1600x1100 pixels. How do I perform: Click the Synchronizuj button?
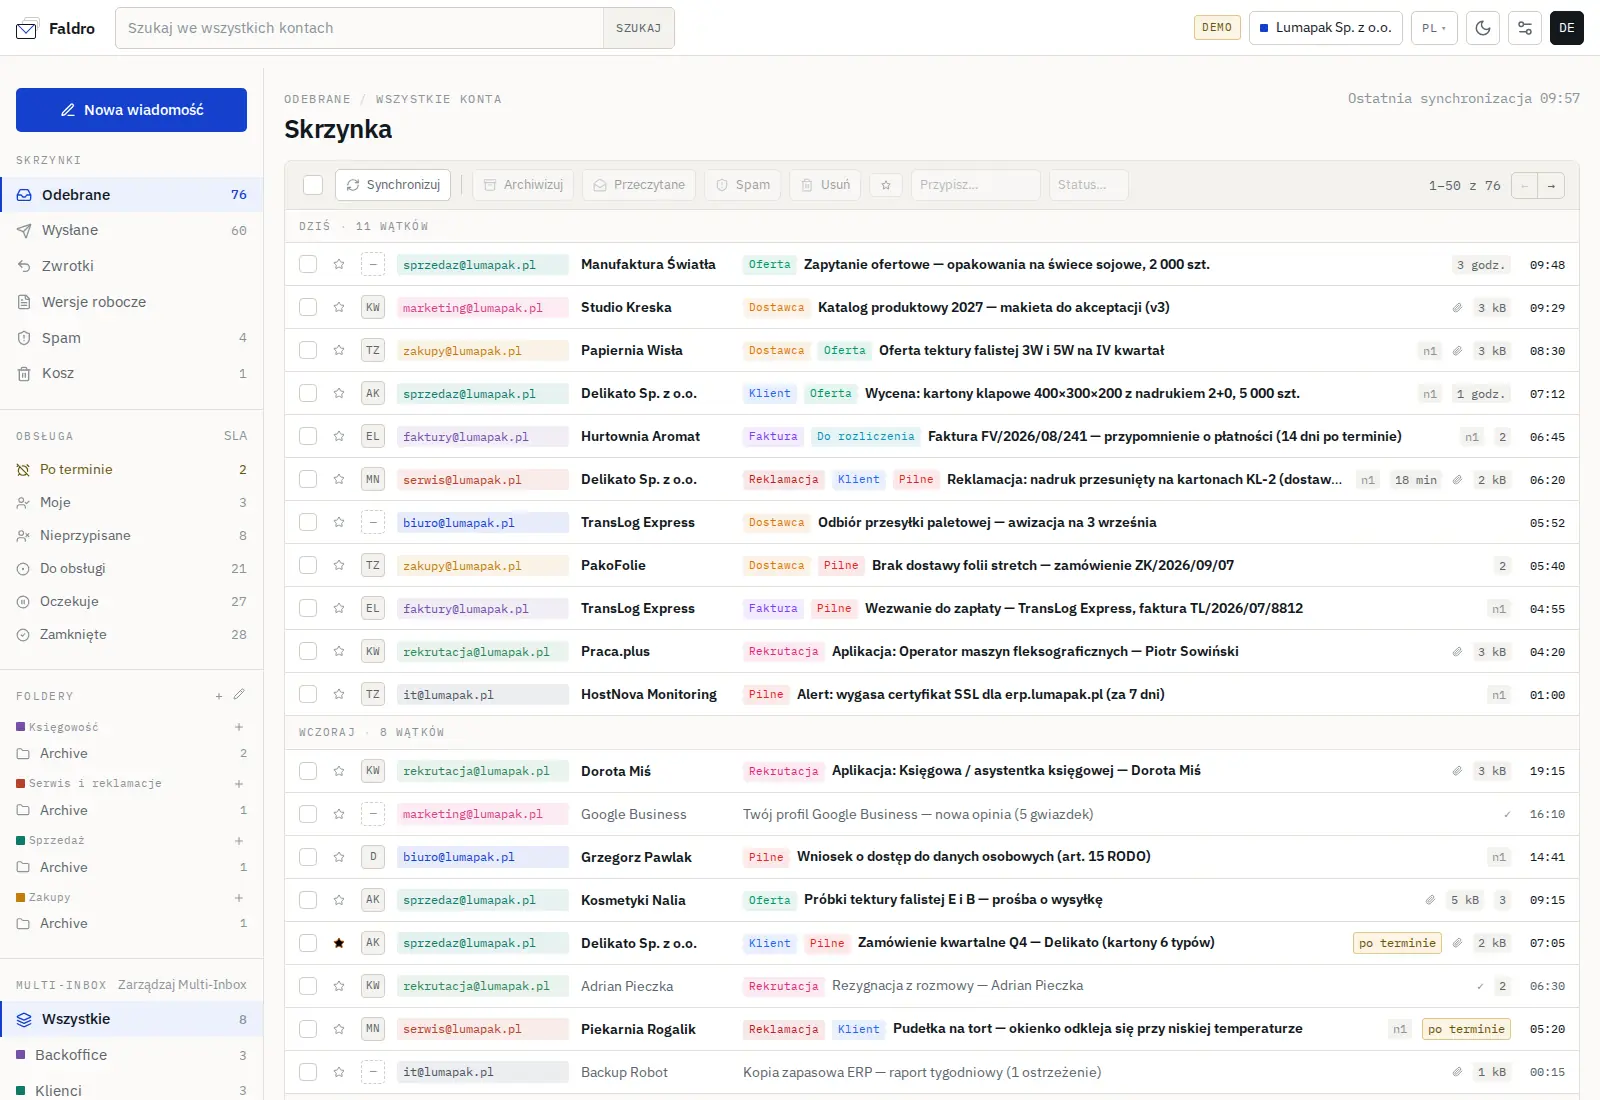tap(393, 185)
